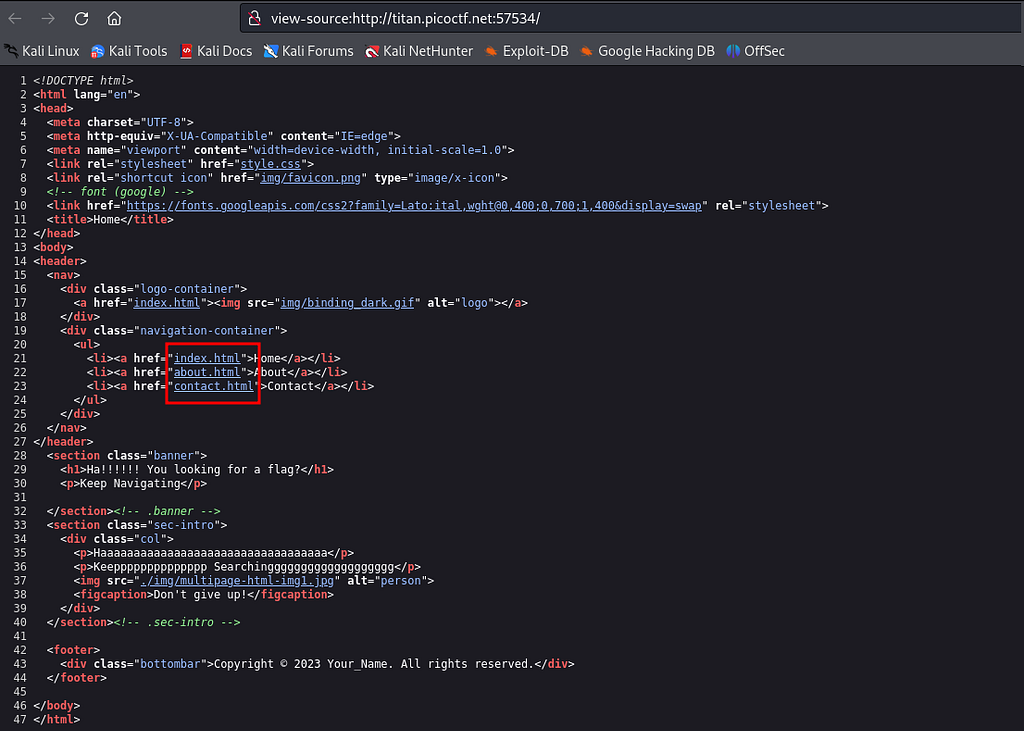
Task: Open the Kali Forums bookmark
Action: [x=308, y=51]
